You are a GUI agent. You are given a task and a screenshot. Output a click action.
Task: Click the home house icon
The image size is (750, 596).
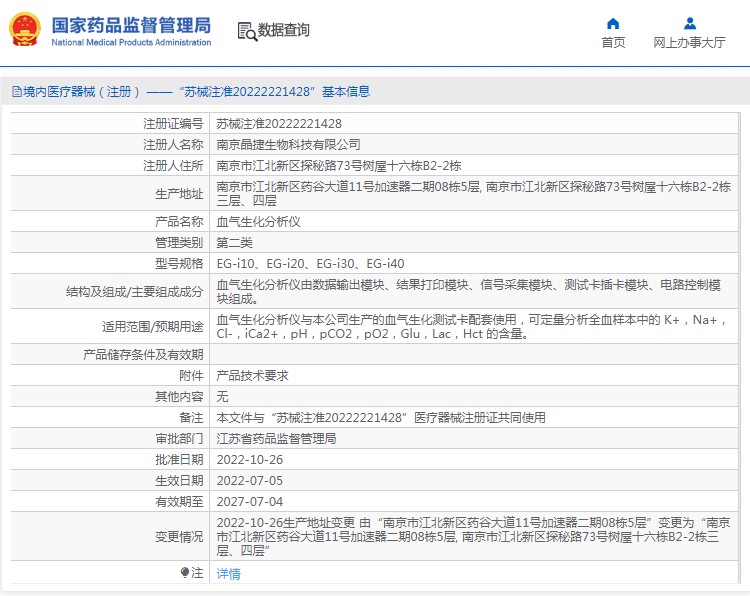click(x=613, y=23)
